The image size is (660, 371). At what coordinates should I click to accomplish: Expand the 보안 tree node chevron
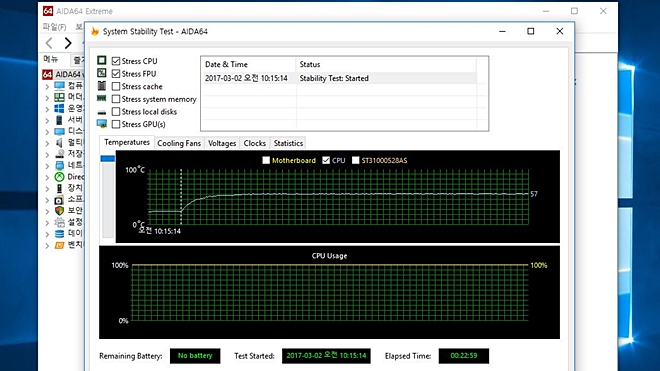[x=47, y=211]
